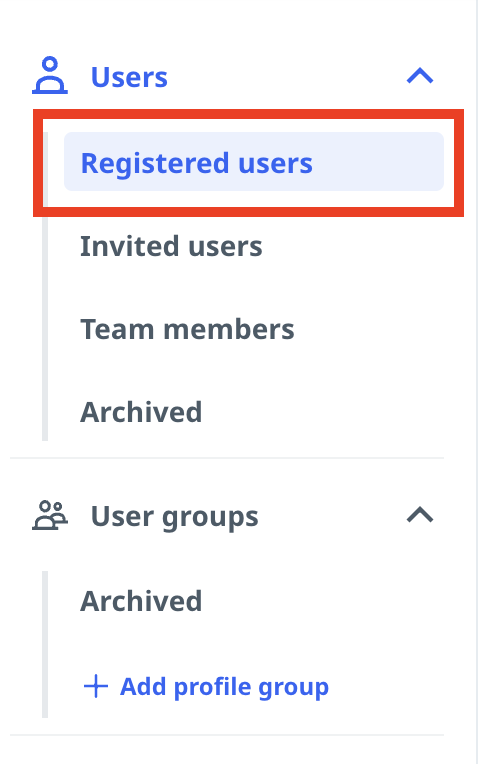
Task: Go to Invited users
Action: (x=171, y=246)
